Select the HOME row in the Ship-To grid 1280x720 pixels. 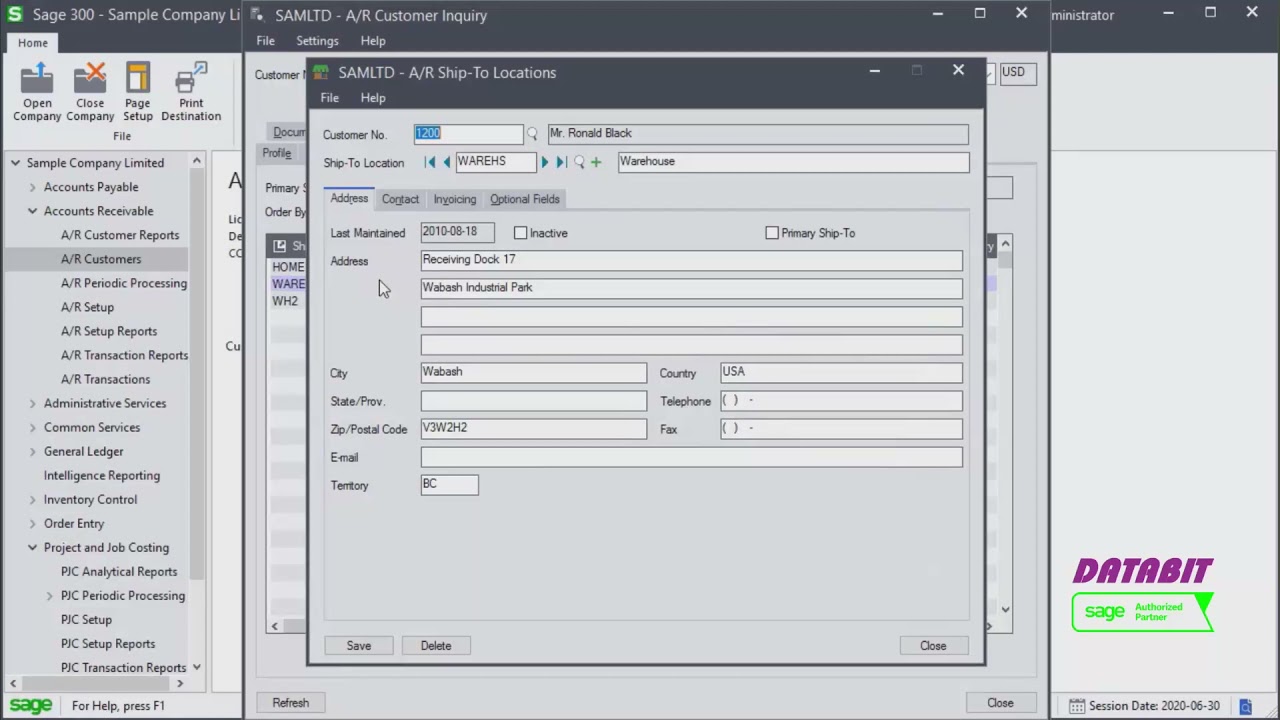tap(288, 267)
